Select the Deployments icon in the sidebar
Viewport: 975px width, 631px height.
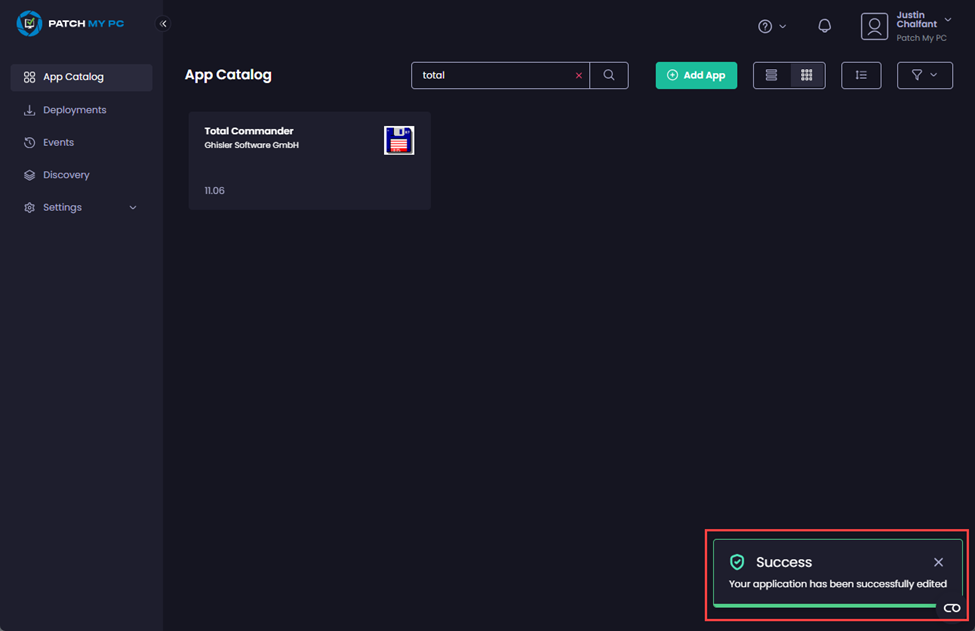click(28, 109)
